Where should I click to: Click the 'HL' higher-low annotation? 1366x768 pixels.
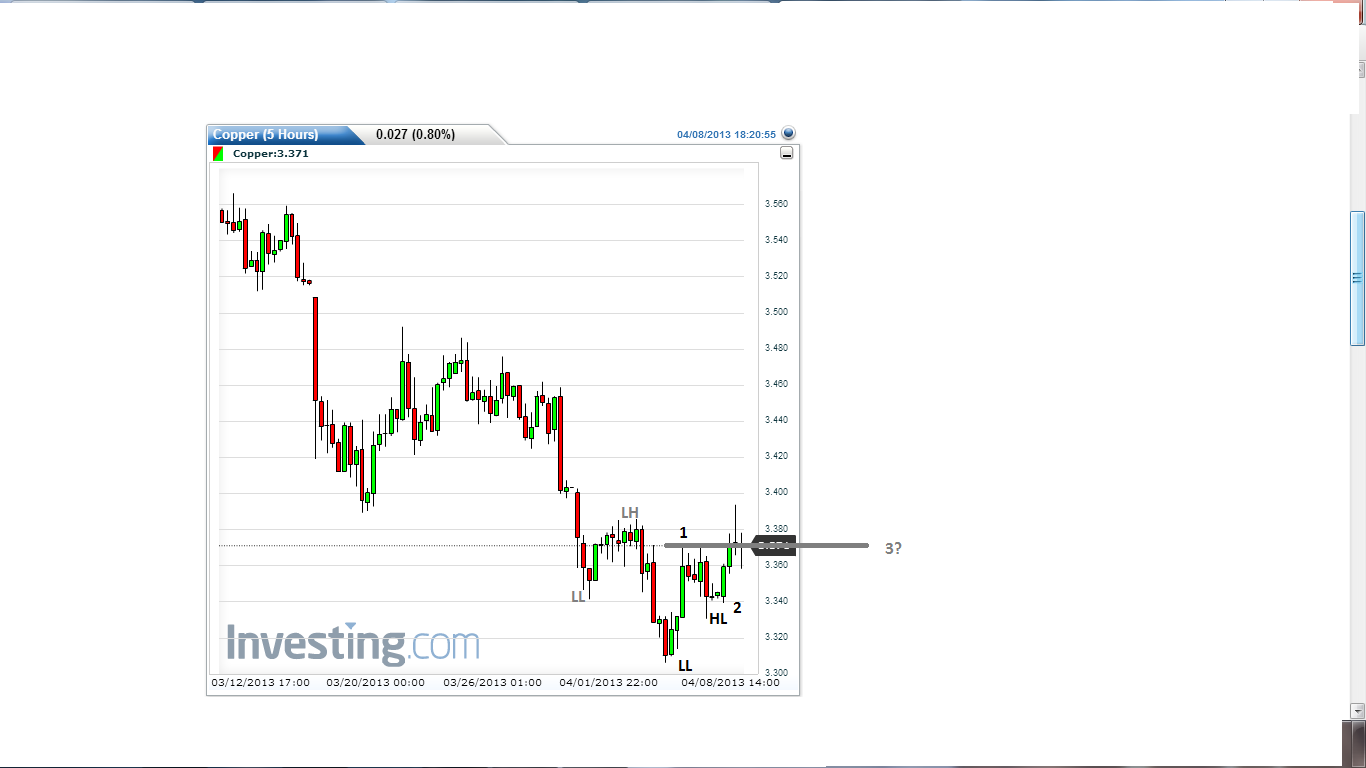coord(718,619)
